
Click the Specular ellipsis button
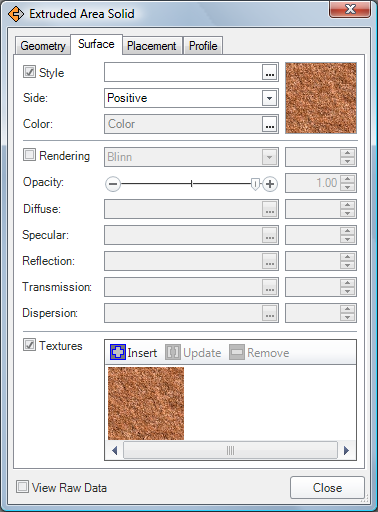pyautogui.click(x=270, y=235)
